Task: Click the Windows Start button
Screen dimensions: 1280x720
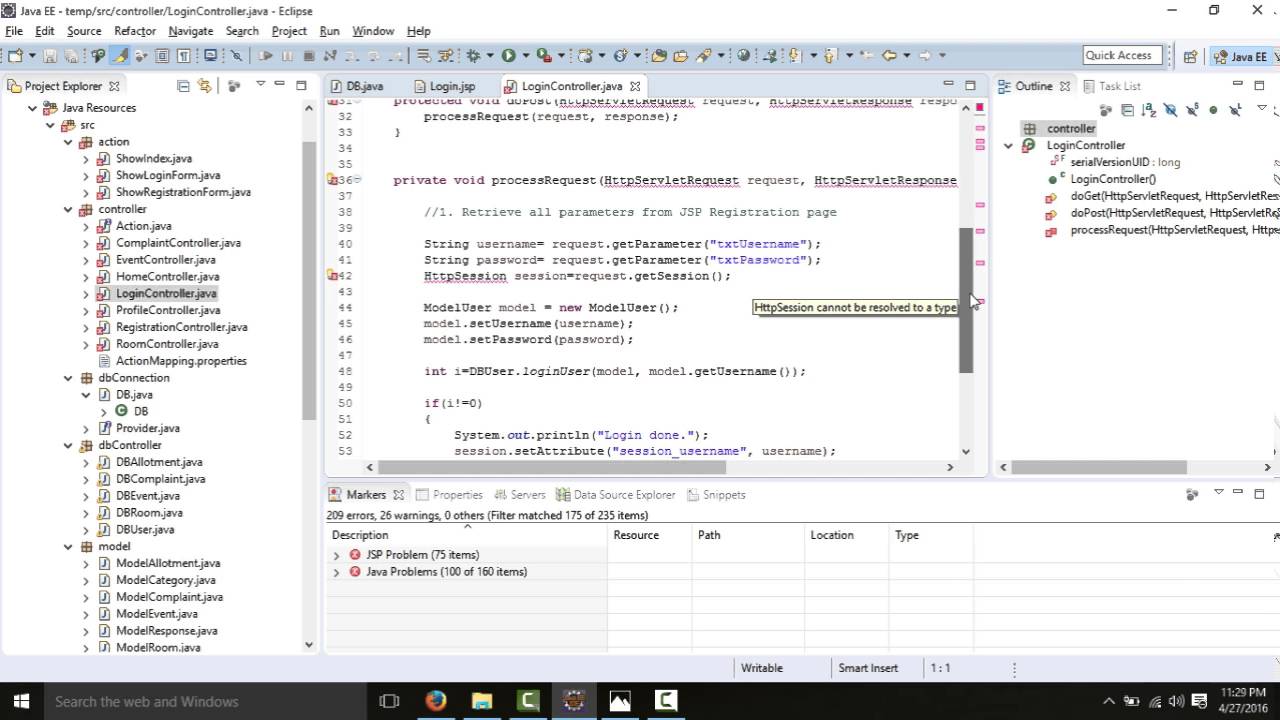Action: (x=20, y=701)
